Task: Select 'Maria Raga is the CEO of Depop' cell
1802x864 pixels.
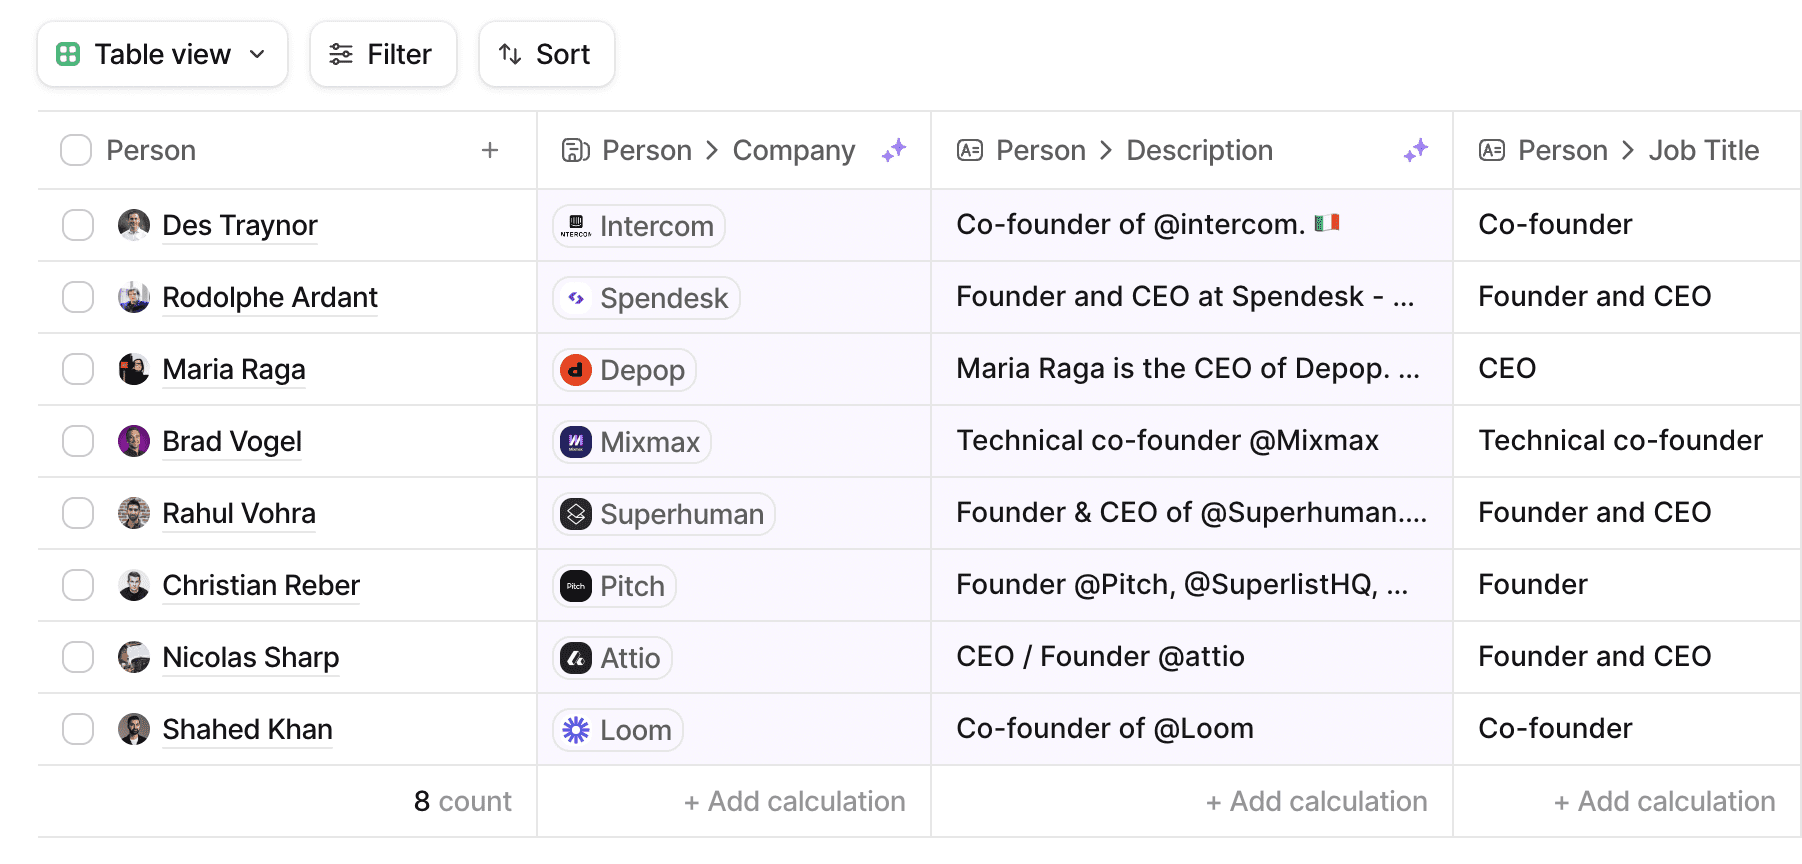Action: [1192, 369]
